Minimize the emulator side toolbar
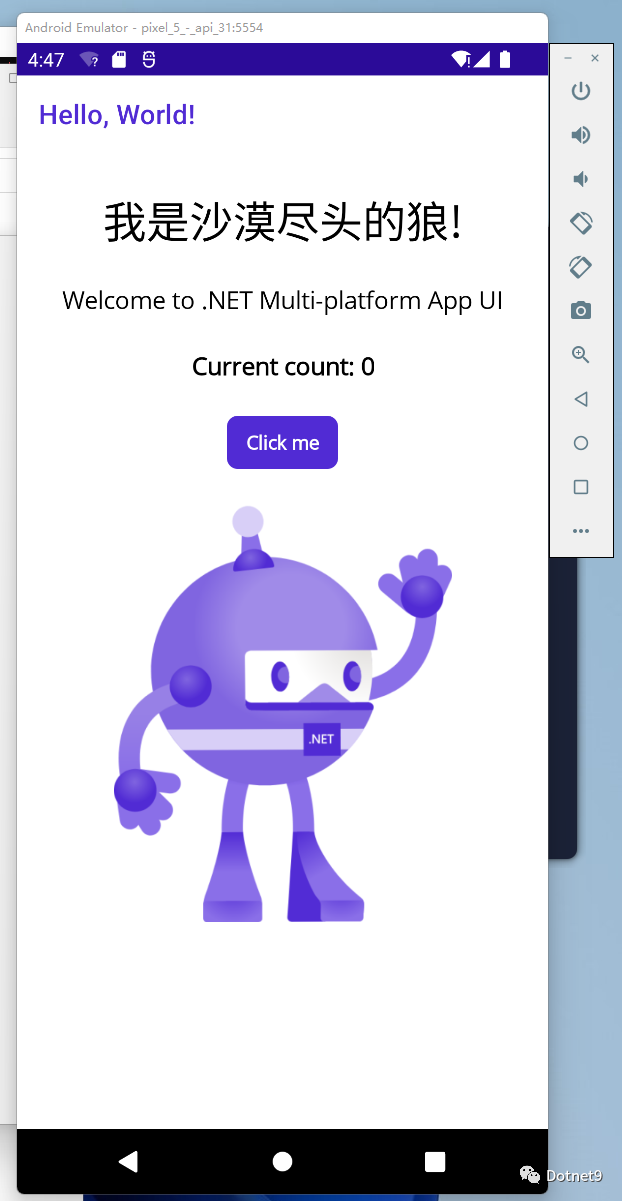This screenshot has width=622, height=1201. pos(568,58)
